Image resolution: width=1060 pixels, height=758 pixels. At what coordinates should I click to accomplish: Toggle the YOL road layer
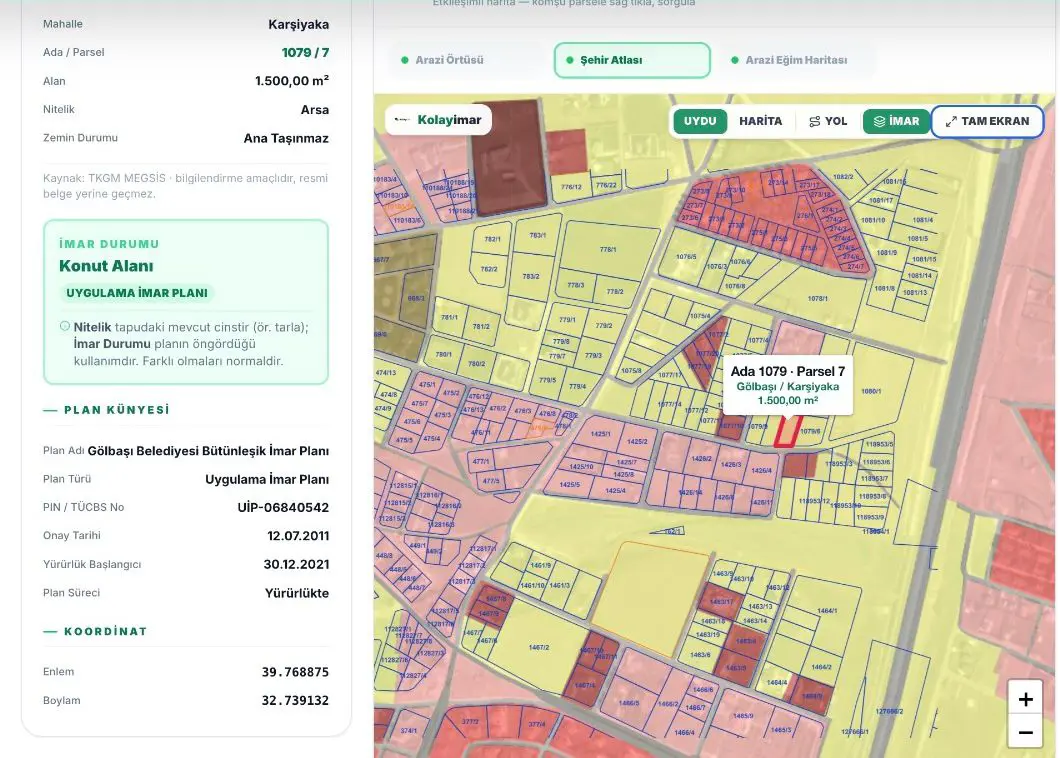pyautogui.click(x=828, y=121)
